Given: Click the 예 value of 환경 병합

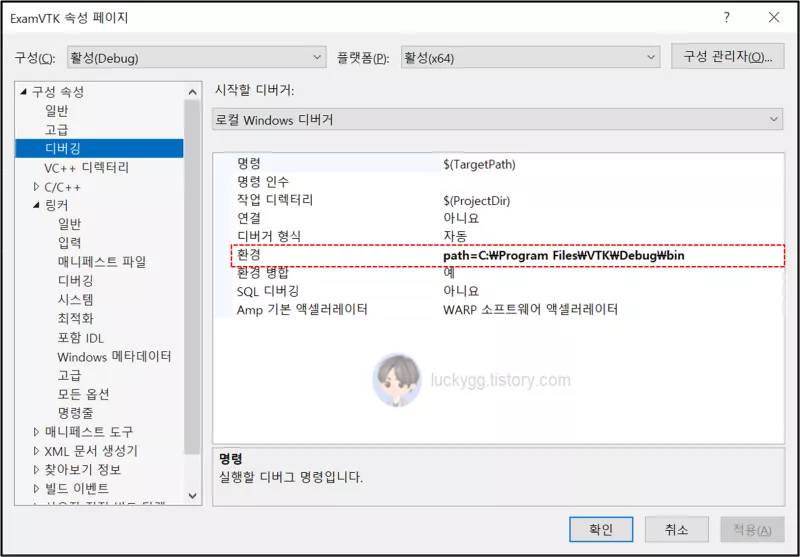Looking at the screenshot, I should [449, 273].
